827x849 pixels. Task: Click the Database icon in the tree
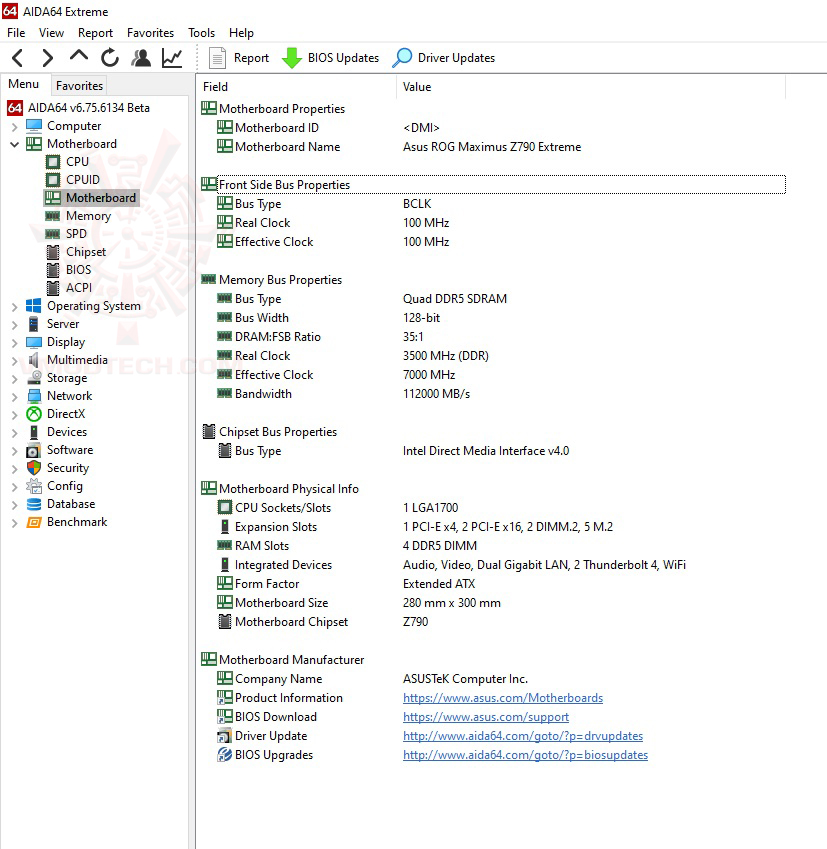(34, 504)
